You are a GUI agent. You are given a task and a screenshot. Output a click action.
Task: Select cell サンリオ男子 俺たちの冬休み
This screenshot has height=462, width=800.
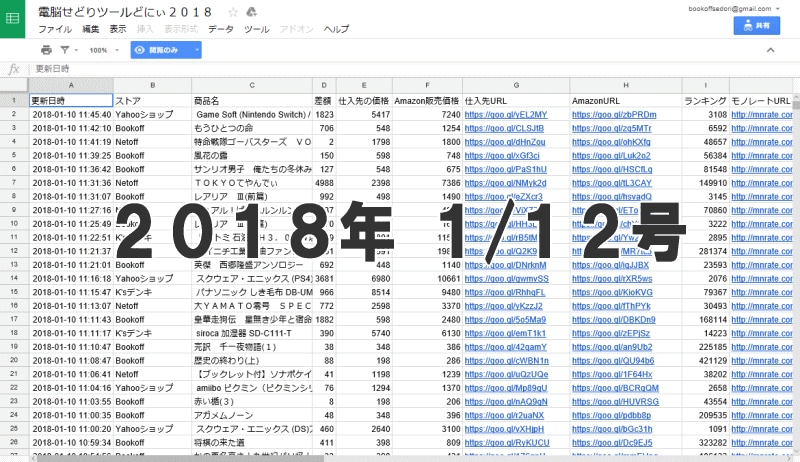click(x=252, y=169)
